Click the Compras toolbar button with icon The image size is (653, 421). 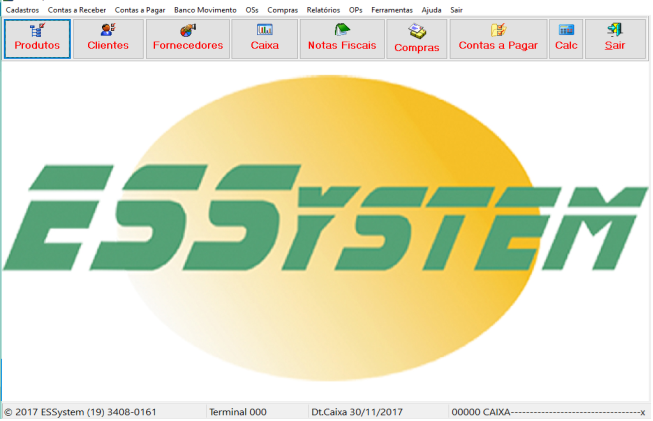[417, 38]
